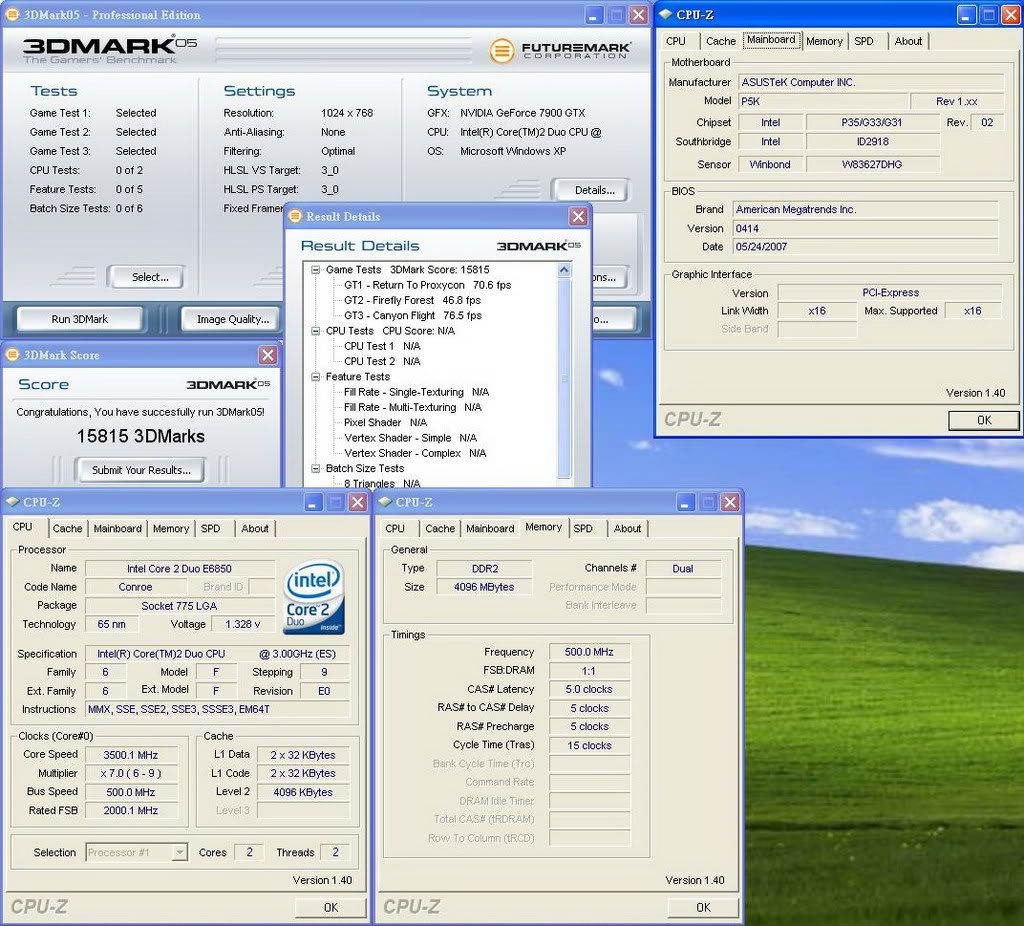Screen dimensions: 1024x926
Task: Collapse the CPU Tests tree node
Action: point(316,331)
